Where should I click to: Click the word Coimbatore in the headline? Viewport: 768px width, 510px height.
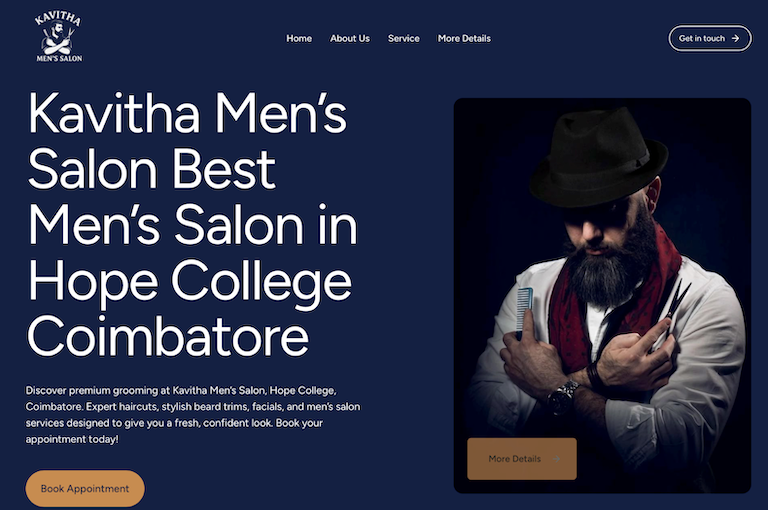coord(168,337)
